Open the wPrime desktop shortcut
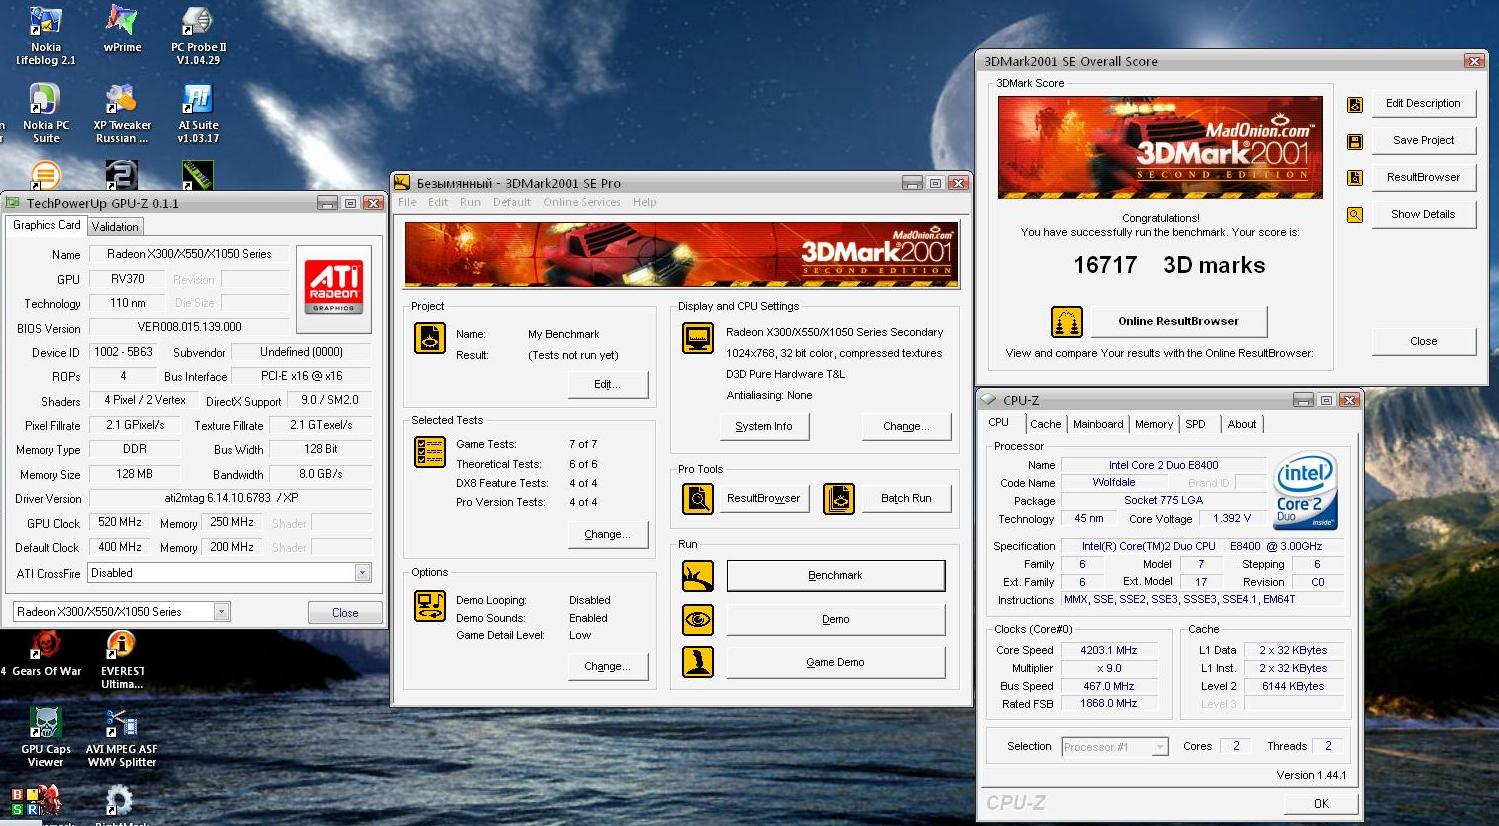1499x826 pixels. pyautogui.click(x=122, y=30)
